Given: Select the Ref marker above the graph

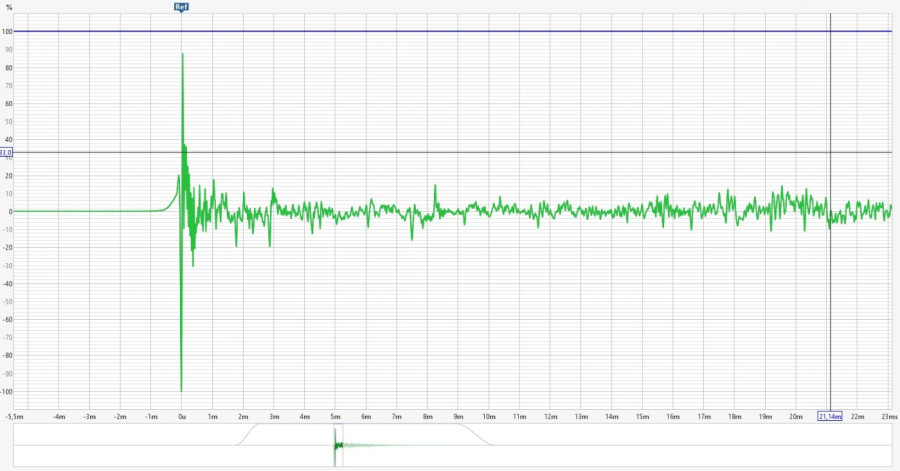Looking at the screenshot, I should 181,7.
